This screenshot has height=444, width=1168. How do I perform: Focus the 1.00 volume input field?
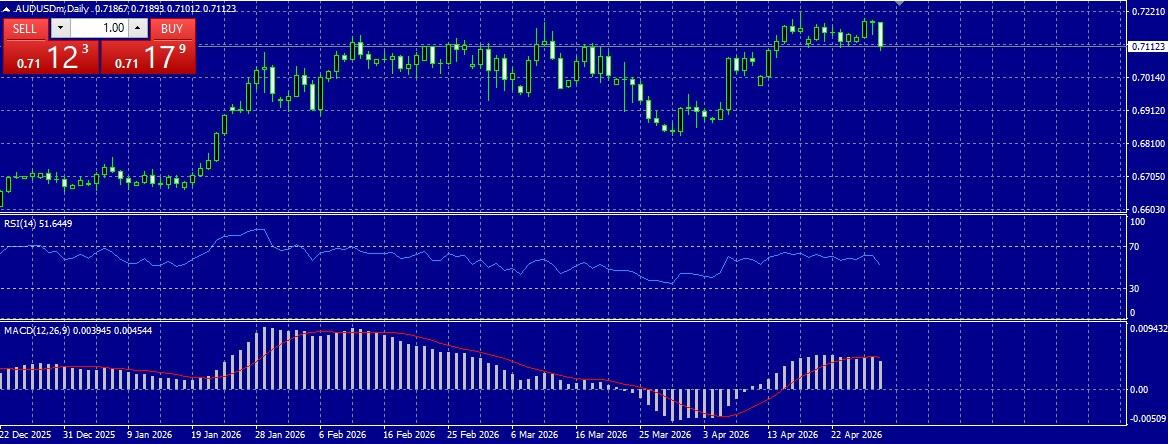pyautogui.click(x=99, y=28)
